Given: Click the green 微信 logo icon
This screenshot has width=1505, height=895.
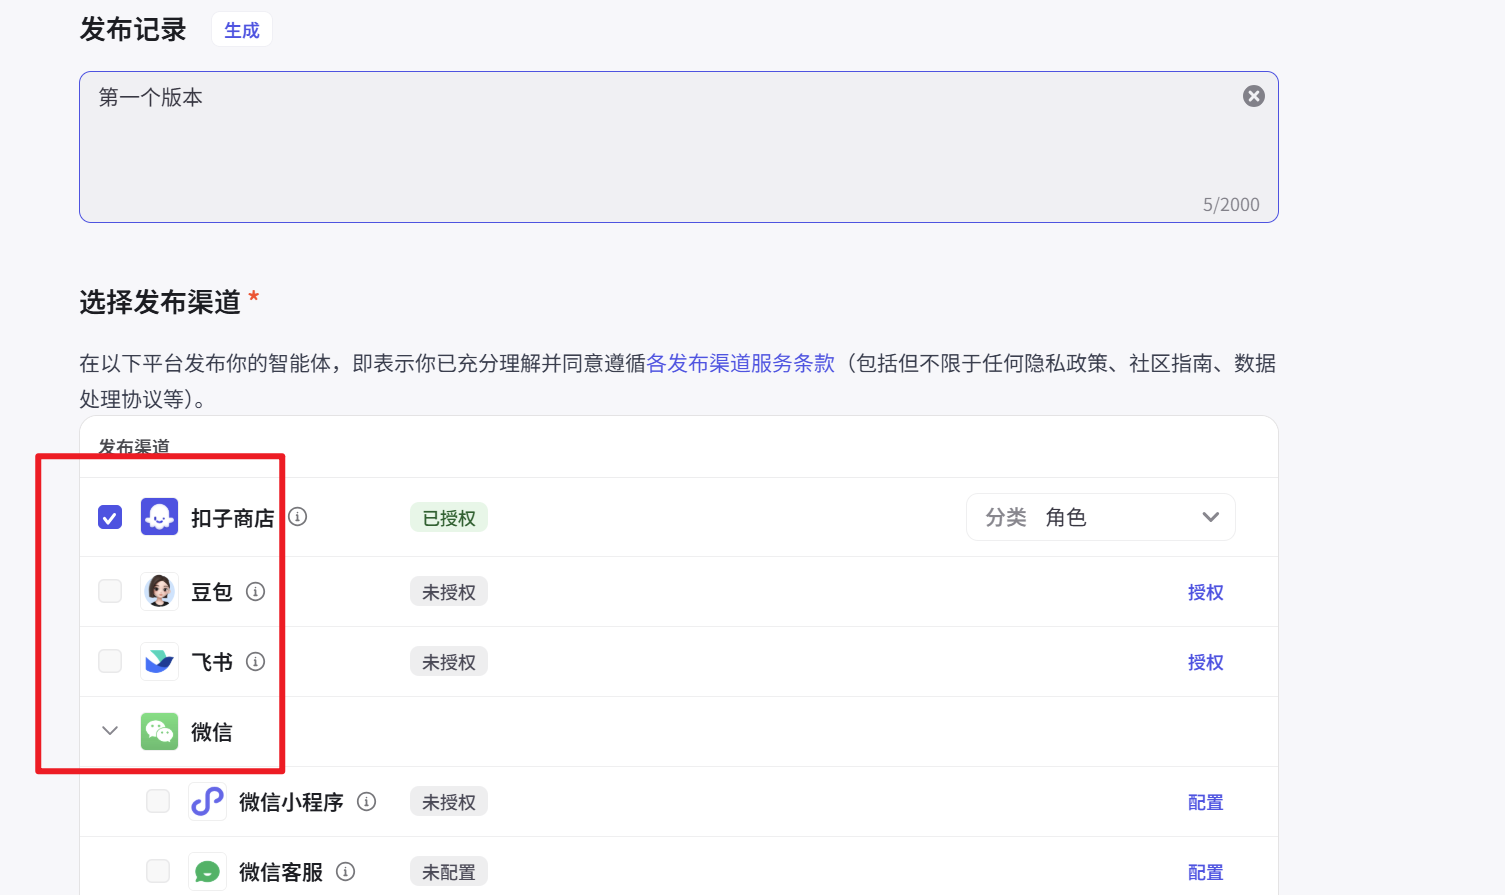Looking at the screenshot, I should click(x=159, y=731).
